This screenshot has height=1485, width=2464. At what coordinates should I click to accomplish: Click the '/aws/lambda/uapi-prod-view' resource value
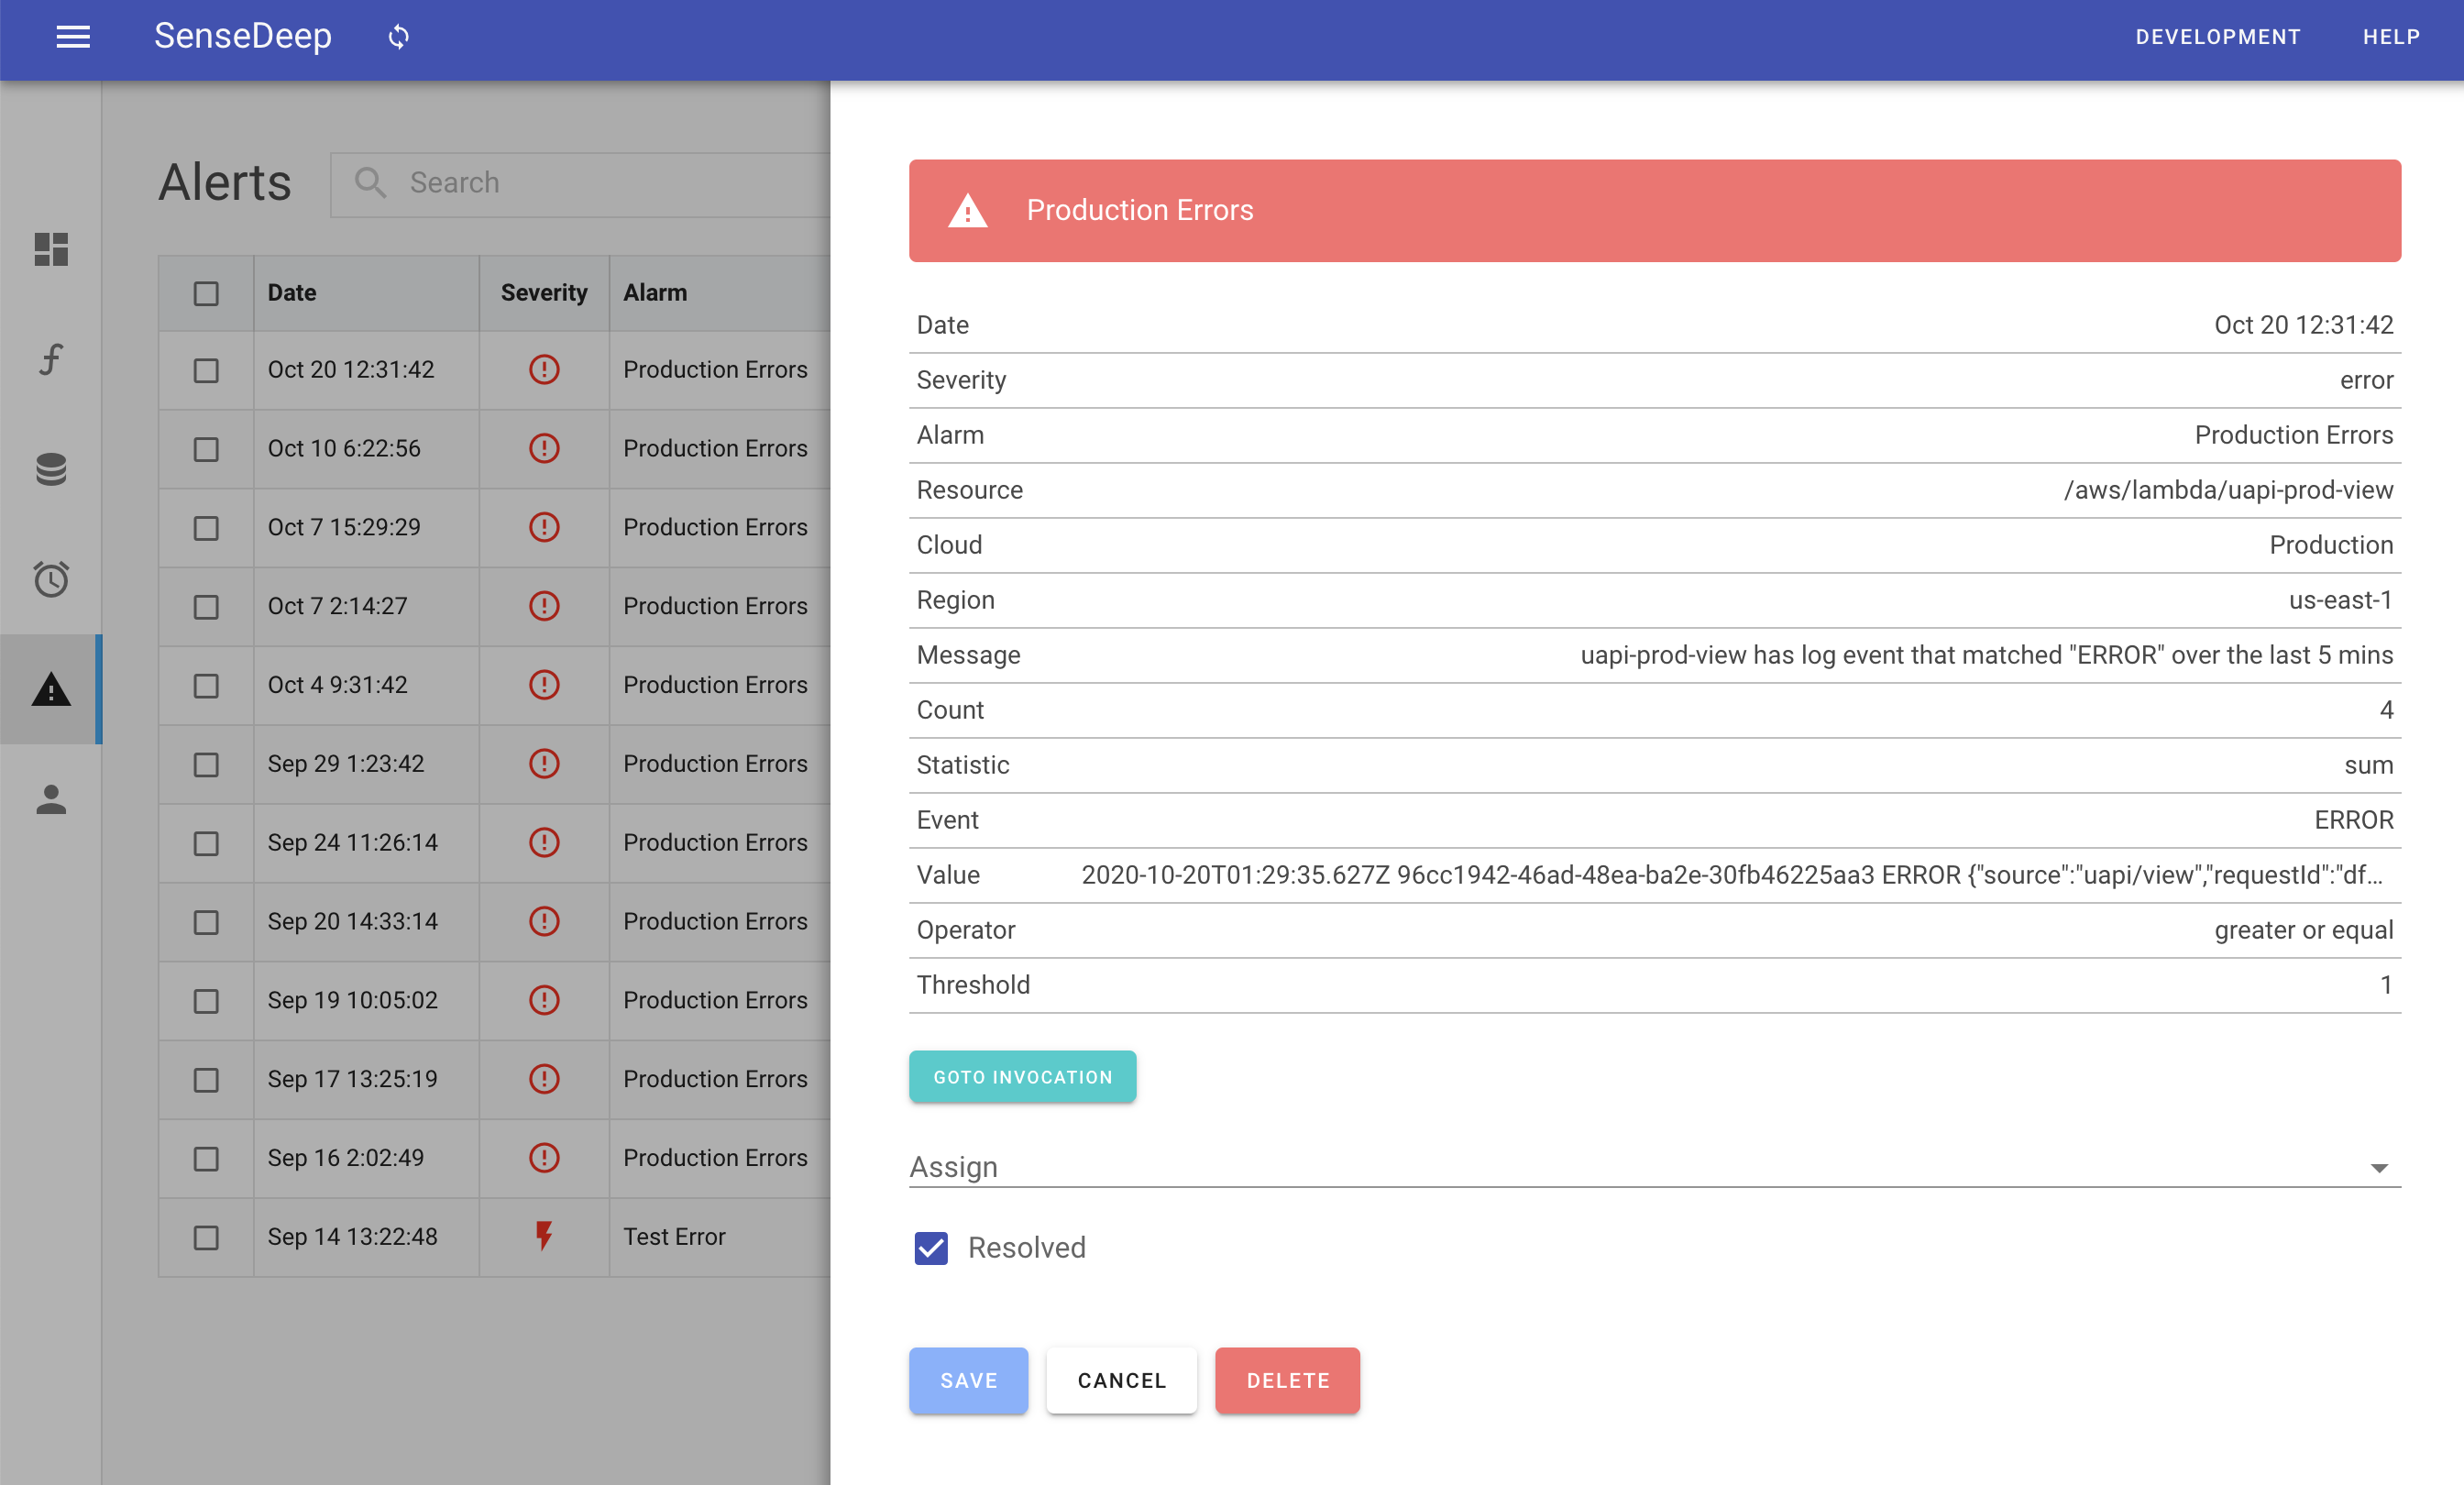click(x=2228, y=490)
